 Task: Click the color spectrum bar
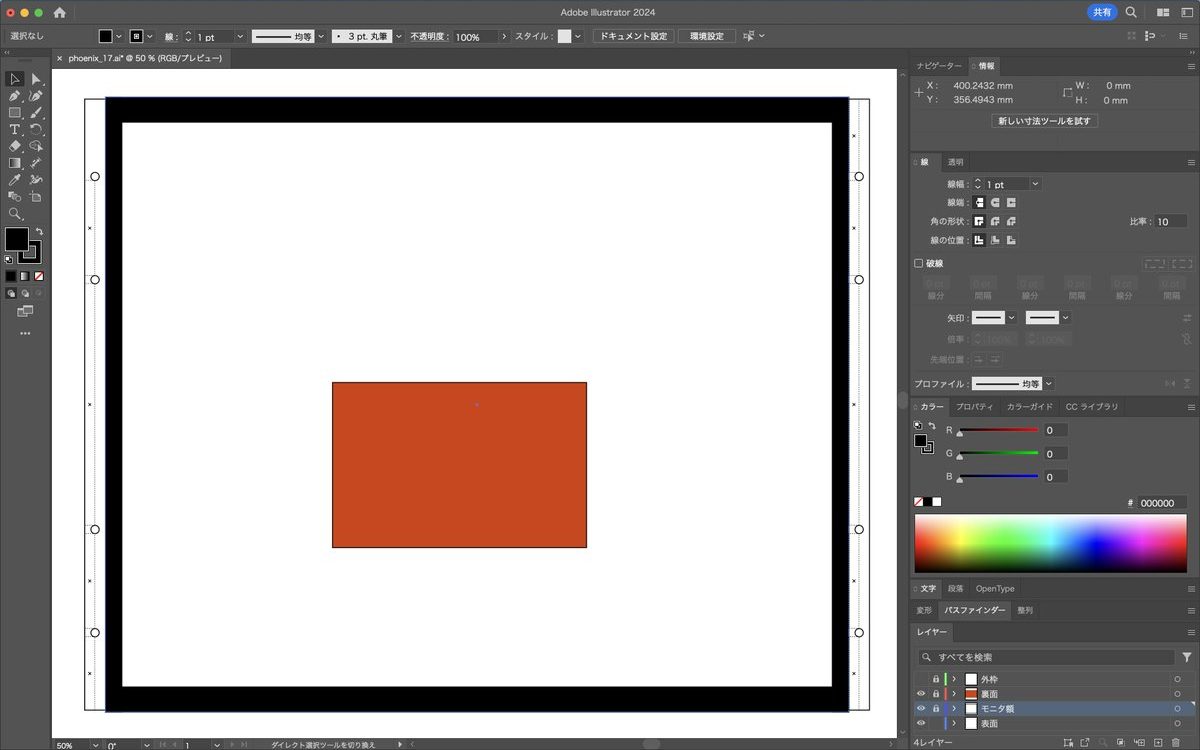[1050, 543]
